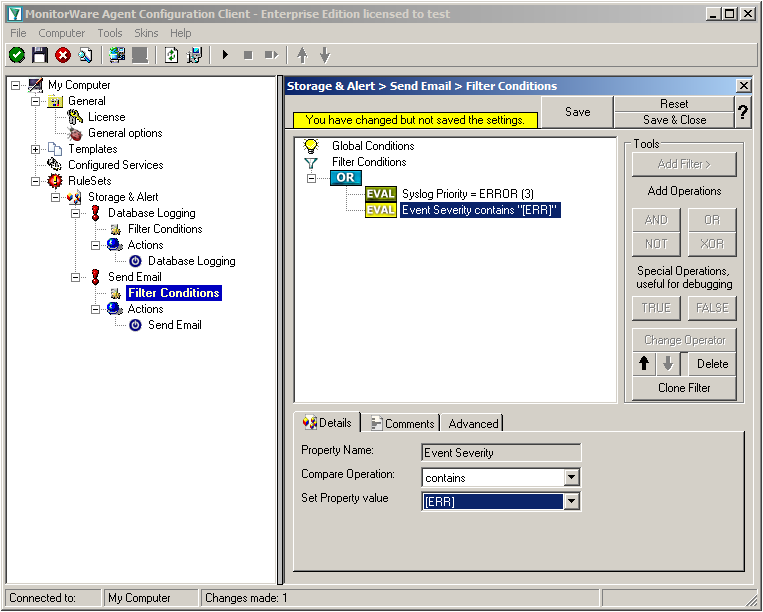Delete the selected filter
The height and width of the screenshot is (612, 763).
712,363
